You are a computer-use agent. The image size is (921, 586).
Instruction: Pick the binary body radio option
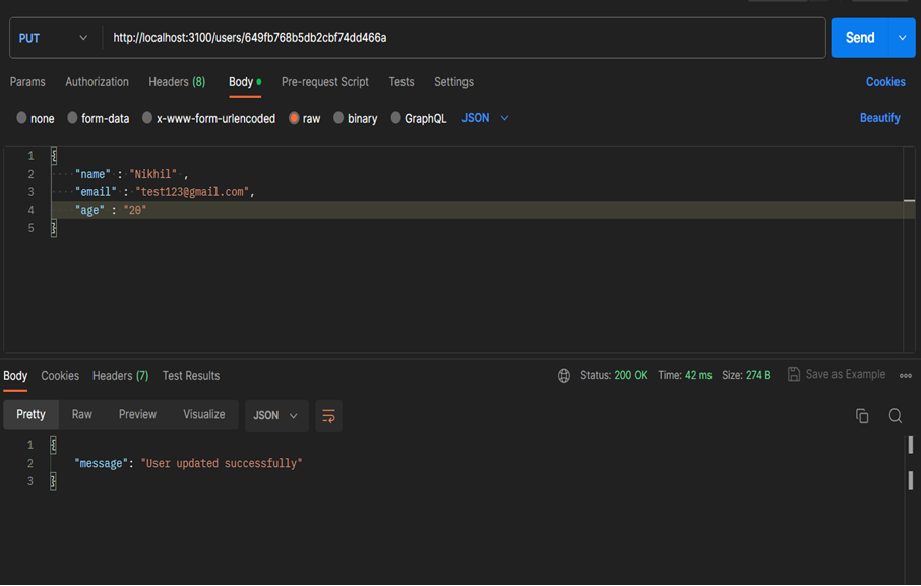pos(338,118)
